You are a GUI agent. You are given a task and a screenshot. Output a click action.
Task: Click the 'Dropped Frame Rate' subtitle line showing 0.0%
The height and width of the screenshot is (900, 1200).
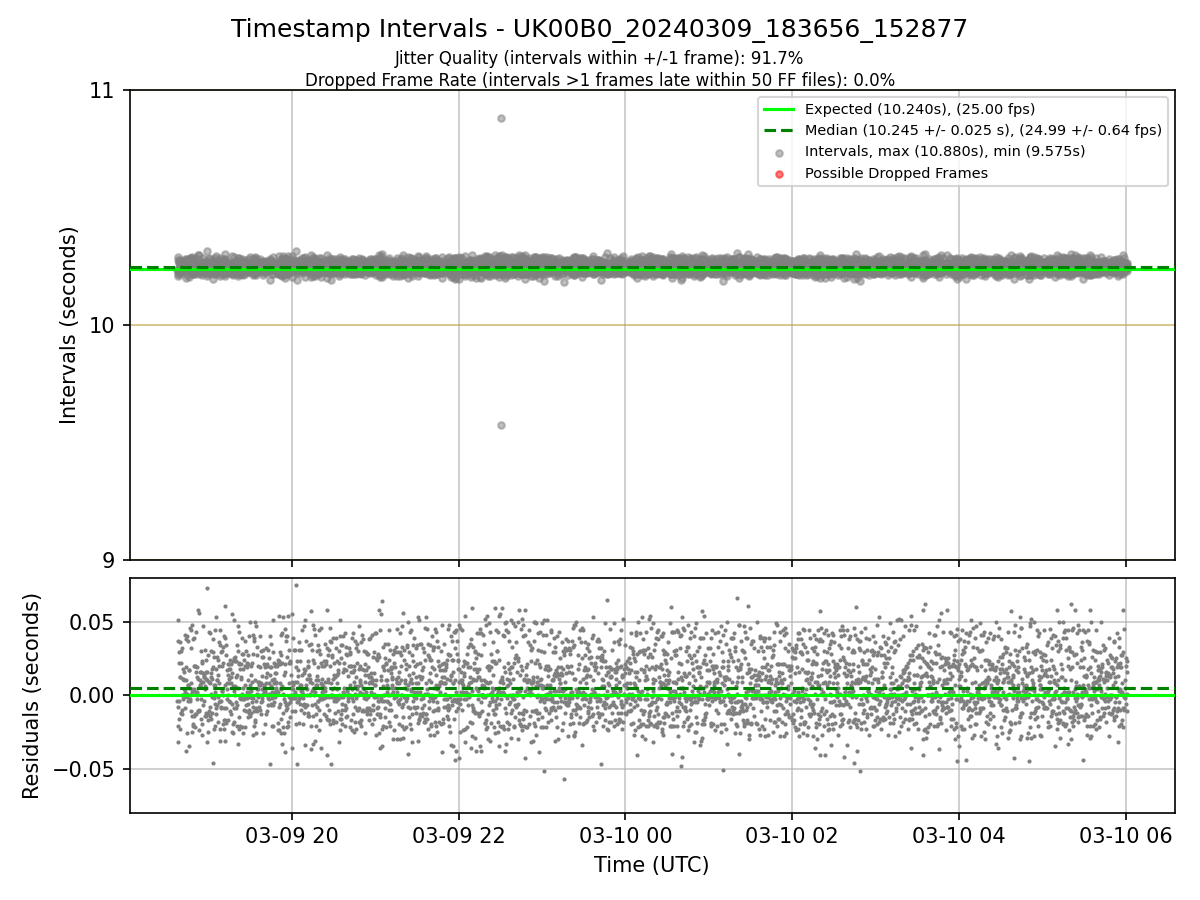[599, 80]
